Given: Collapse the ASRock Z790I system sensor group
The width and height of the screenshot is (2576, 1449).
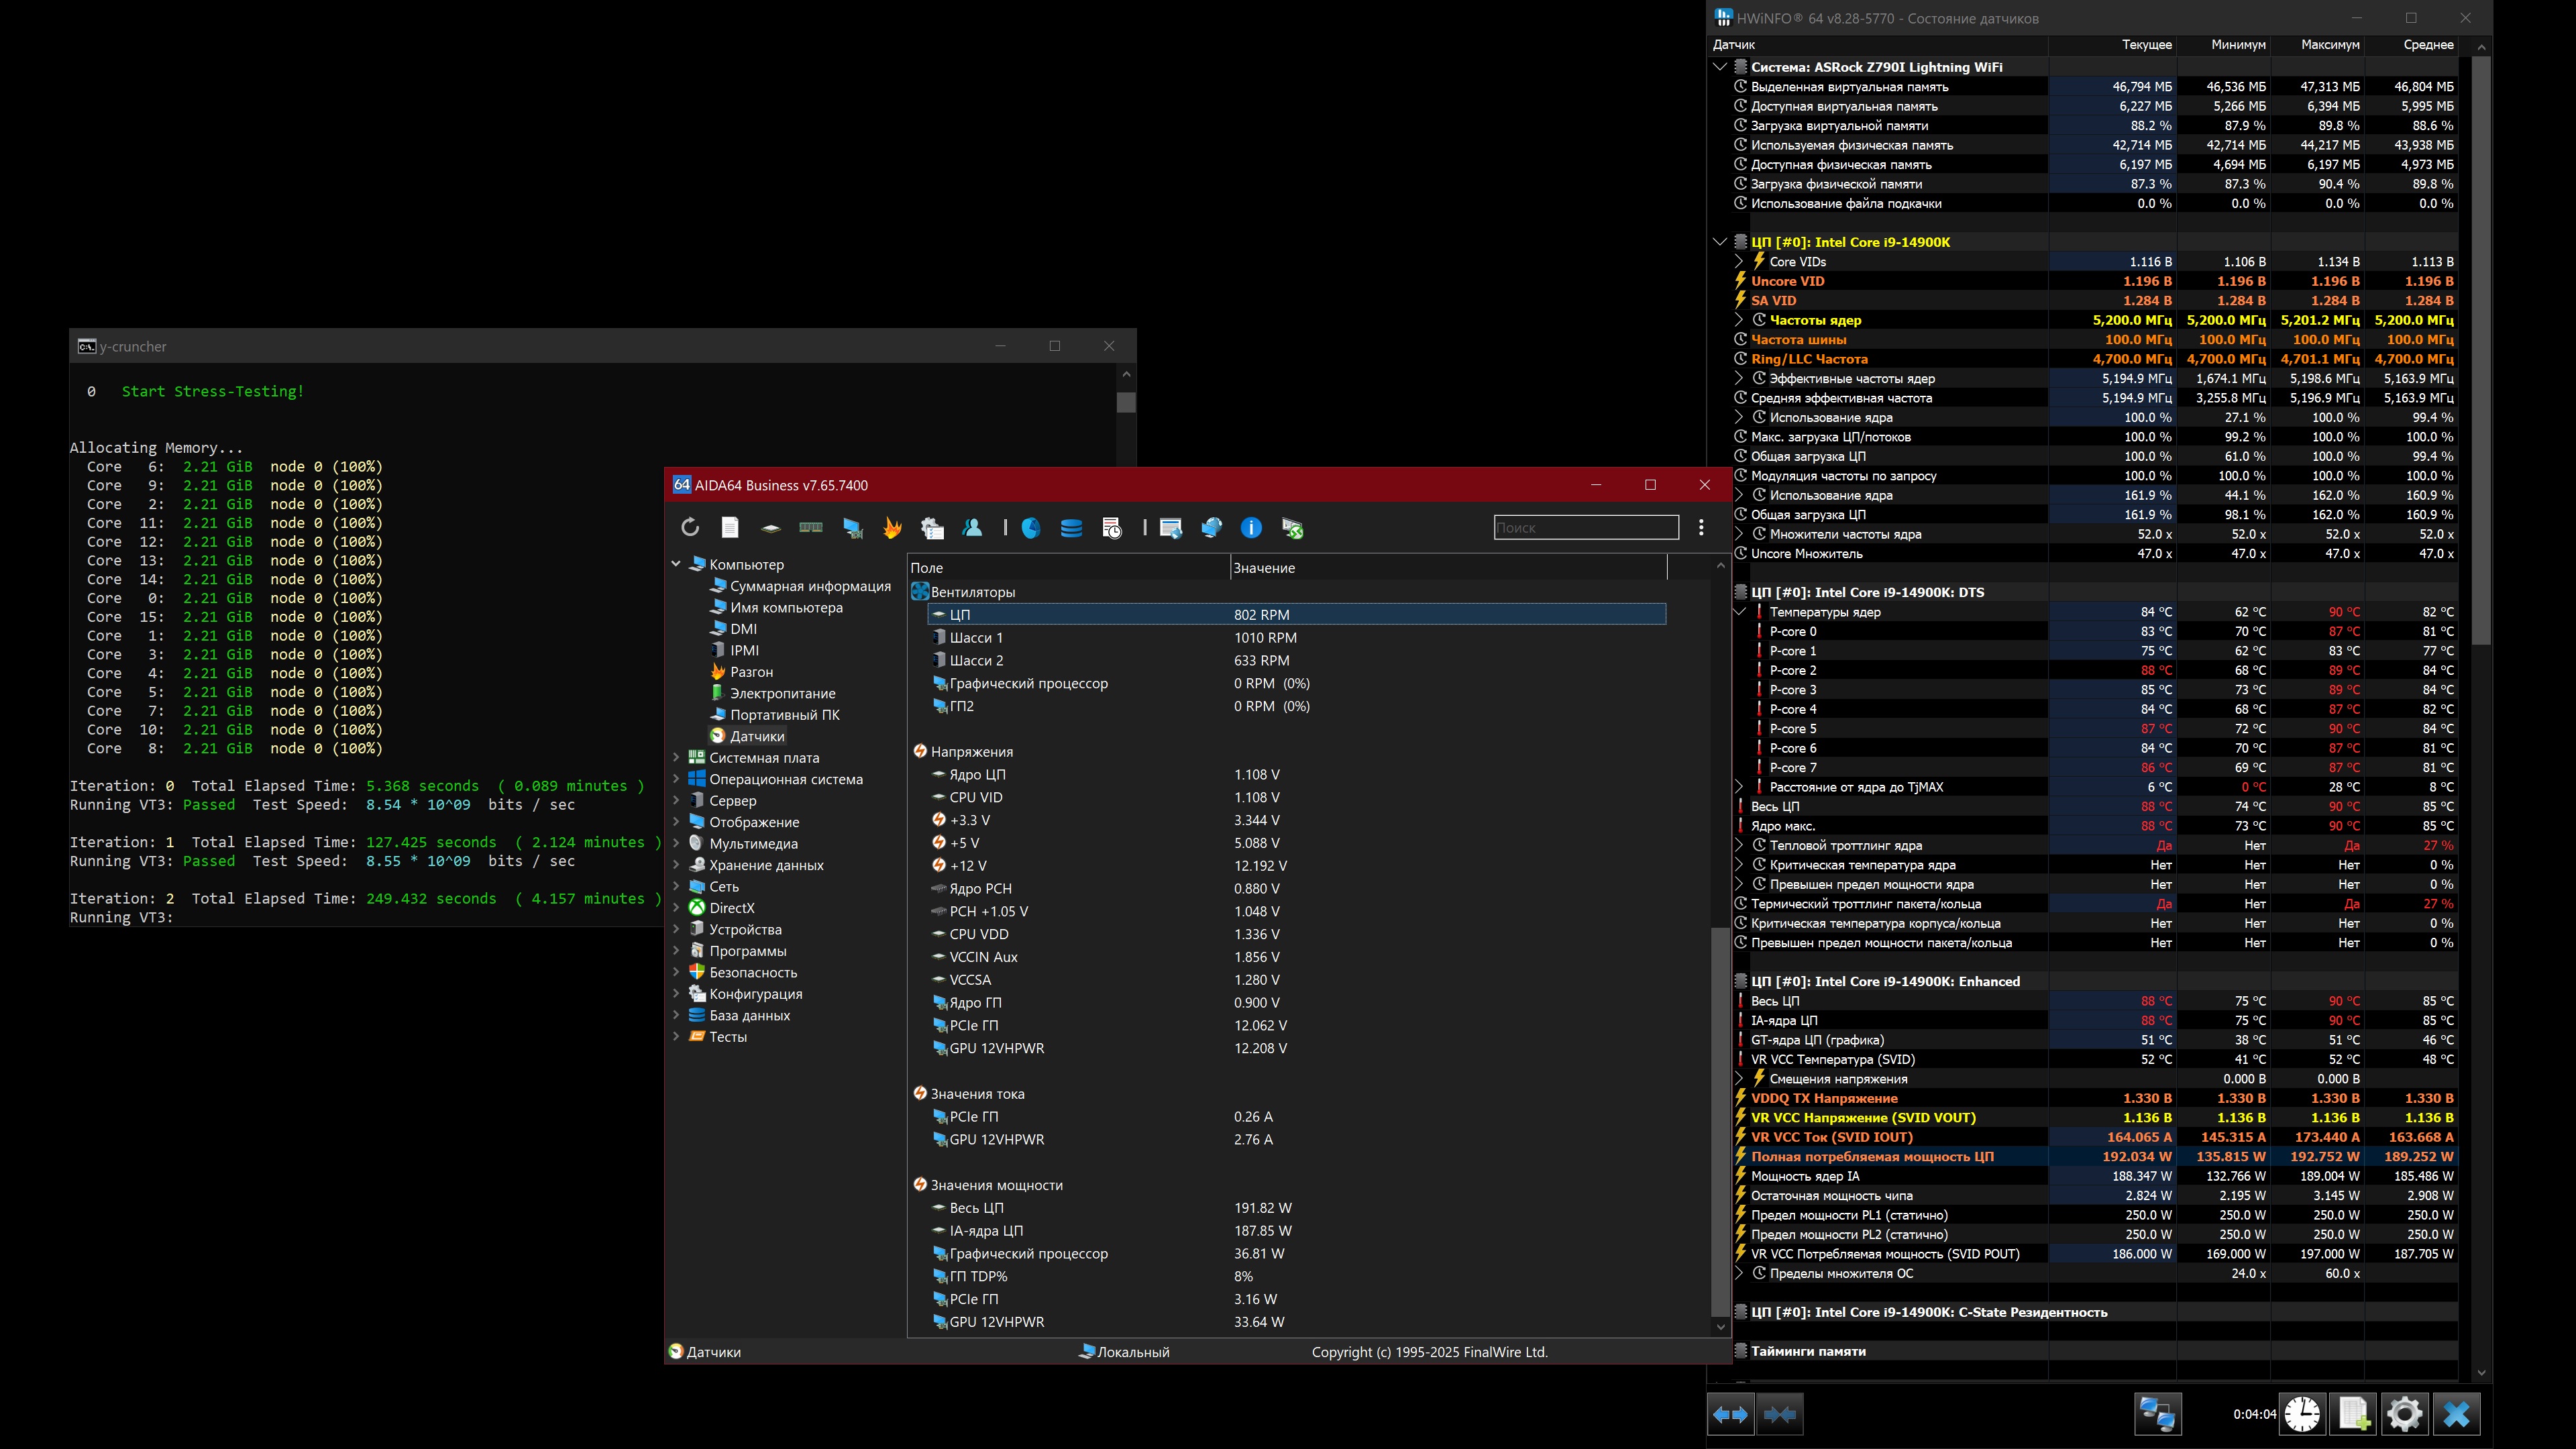Looking at the screenshot, I should pos(1720,67).
